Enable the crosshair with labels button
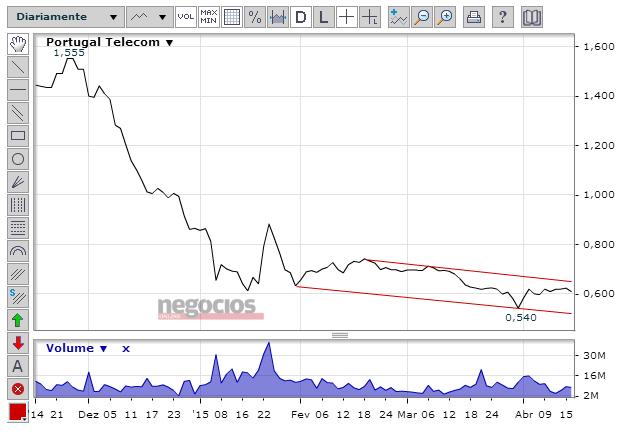 coord(370,17)
